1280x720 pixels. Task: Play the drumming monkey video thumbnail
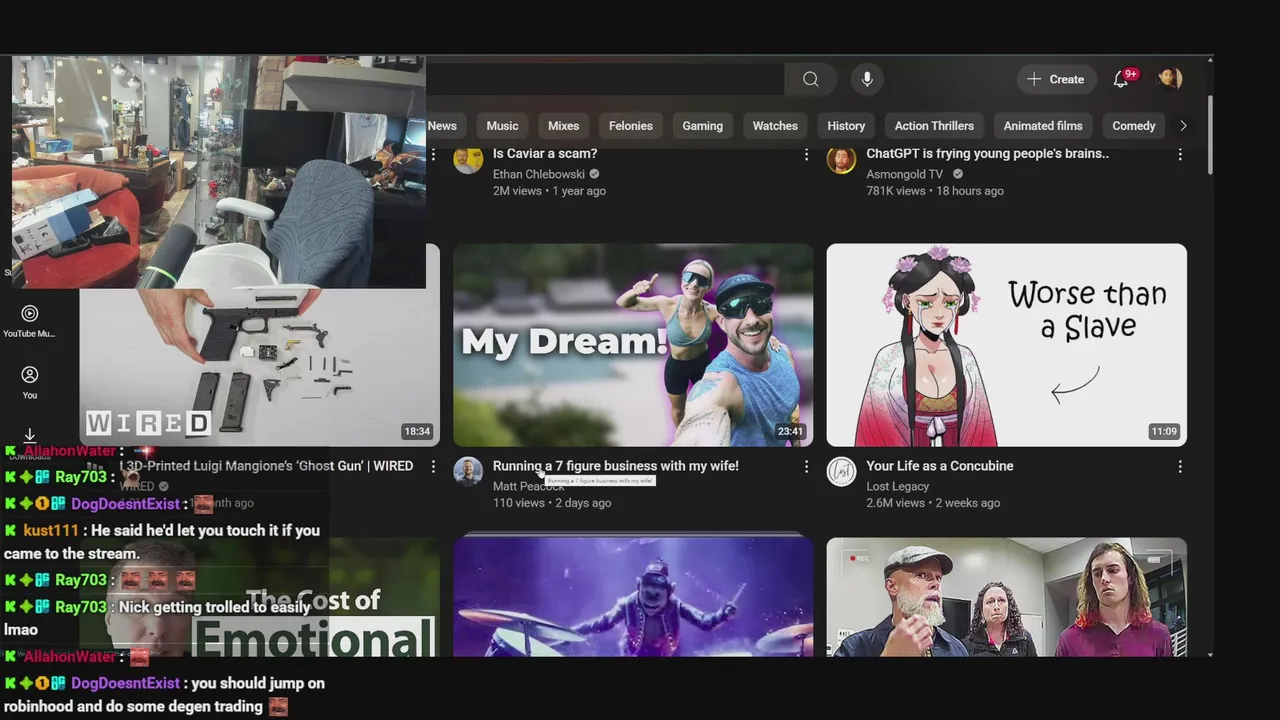pos(633,597)
